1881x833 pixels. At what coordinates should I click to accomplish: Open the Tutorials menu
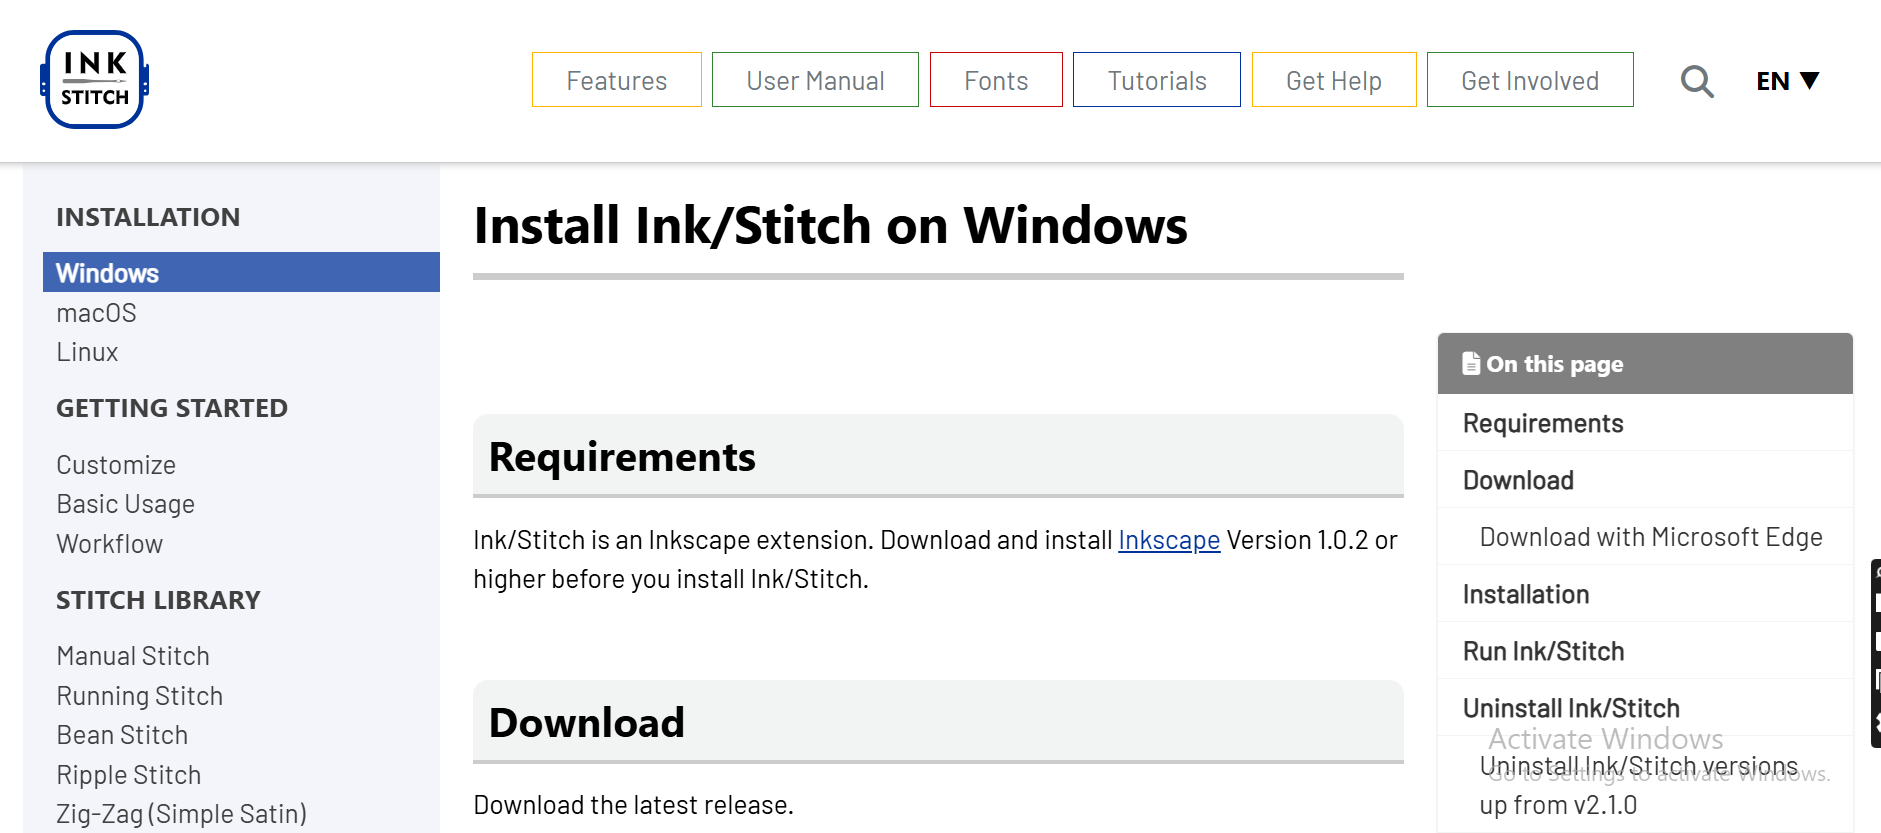1157,80
